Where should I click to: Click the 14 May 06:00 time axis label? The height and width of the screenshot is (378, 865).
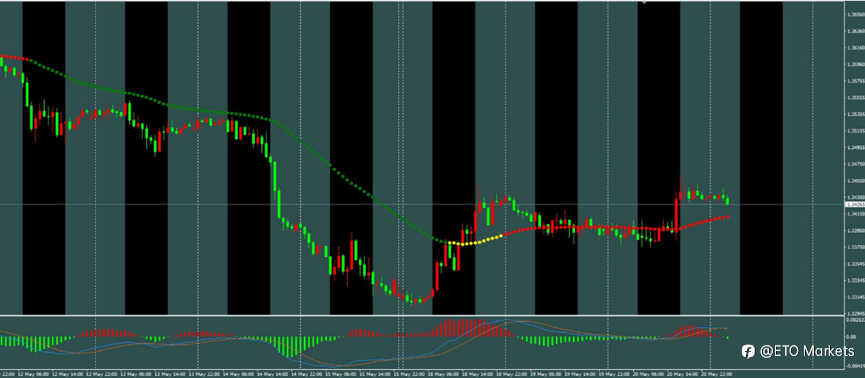(238, 374)
